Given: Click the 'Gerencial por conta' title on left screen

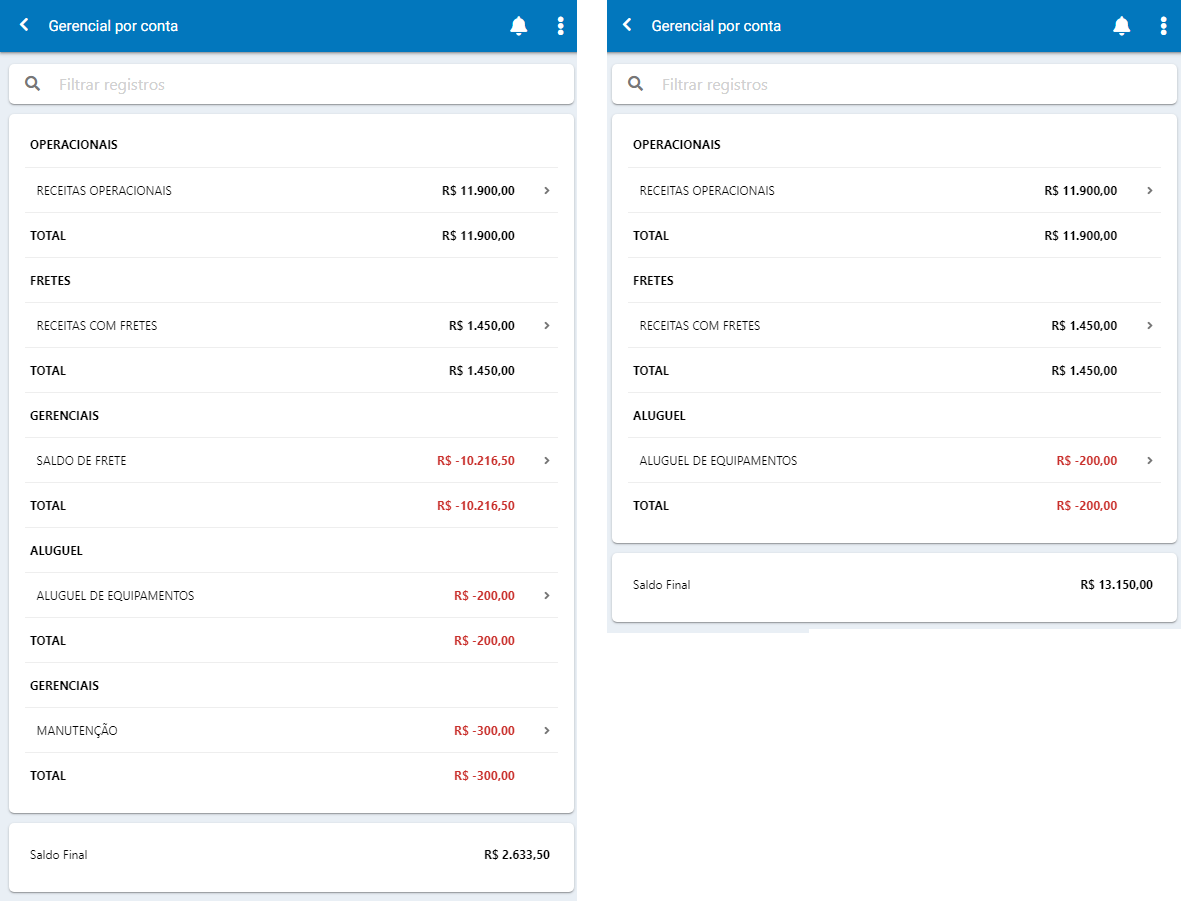Looking at the screenshot, I should click(x=113, y=26).
